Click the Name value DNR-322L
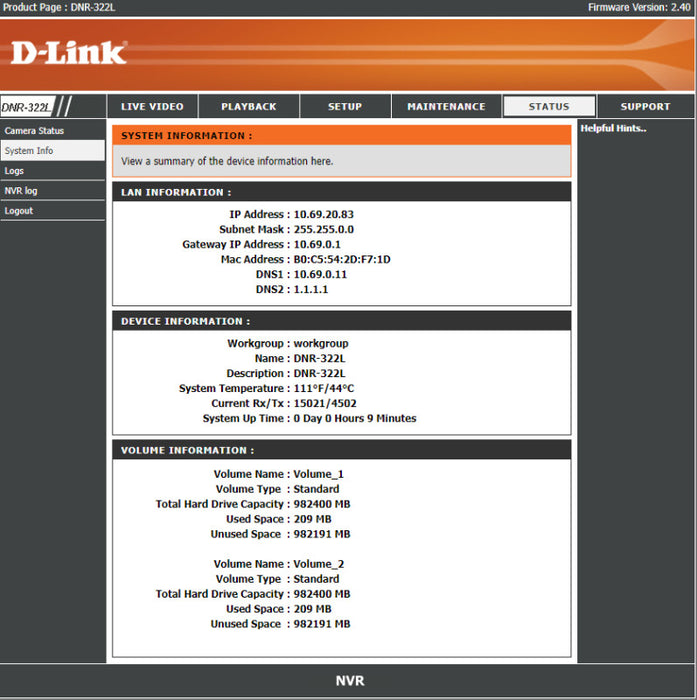Screen dimensions: 697x700 point(319,358)
